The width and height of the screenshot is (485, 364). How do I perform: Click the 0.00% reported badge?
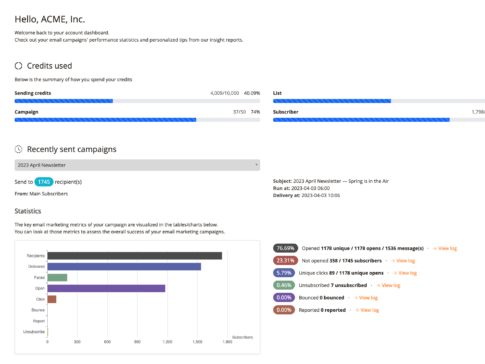284,310
